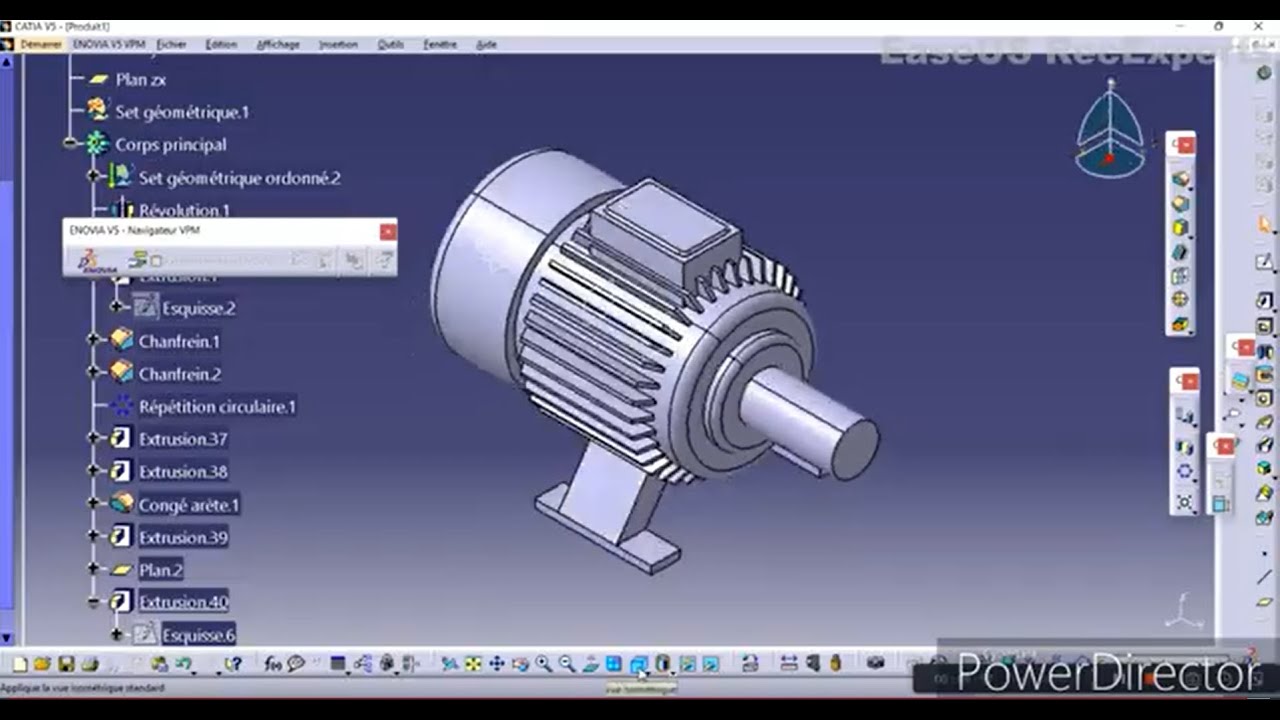Select the Pad tool on right toolbar

[x=1264, y=301]
